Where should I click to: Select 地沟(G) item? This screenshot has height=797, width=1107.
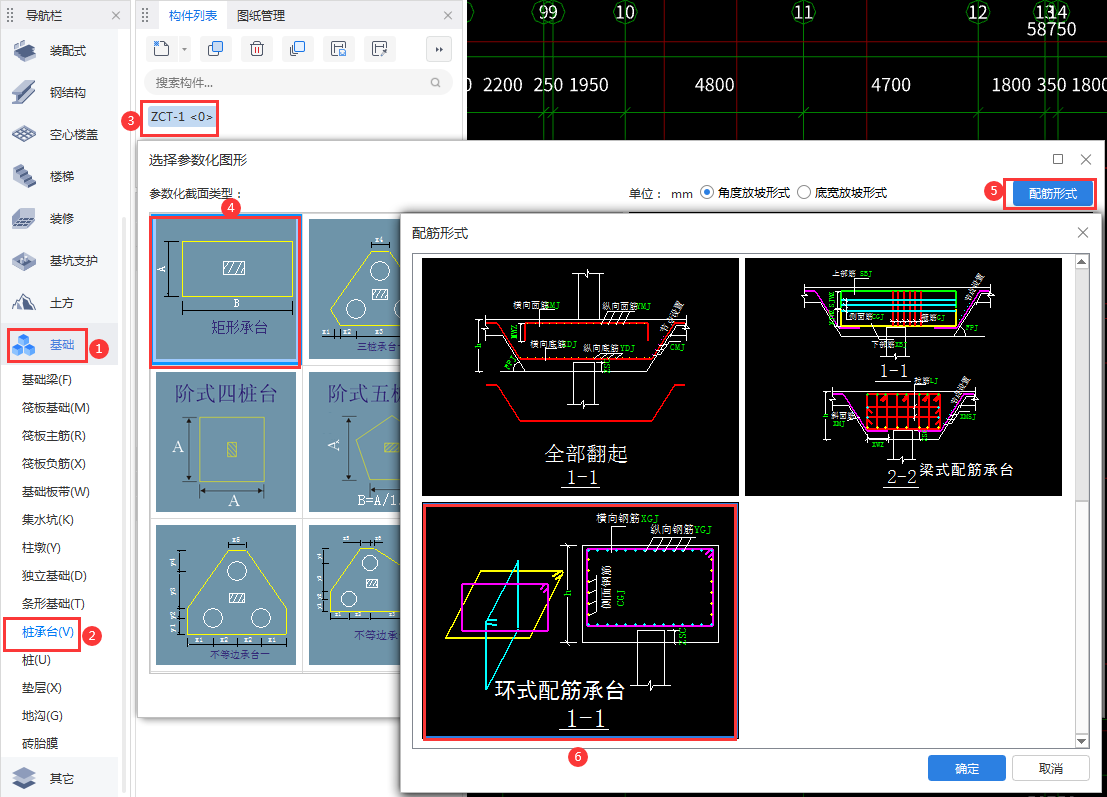click(42, 715)
